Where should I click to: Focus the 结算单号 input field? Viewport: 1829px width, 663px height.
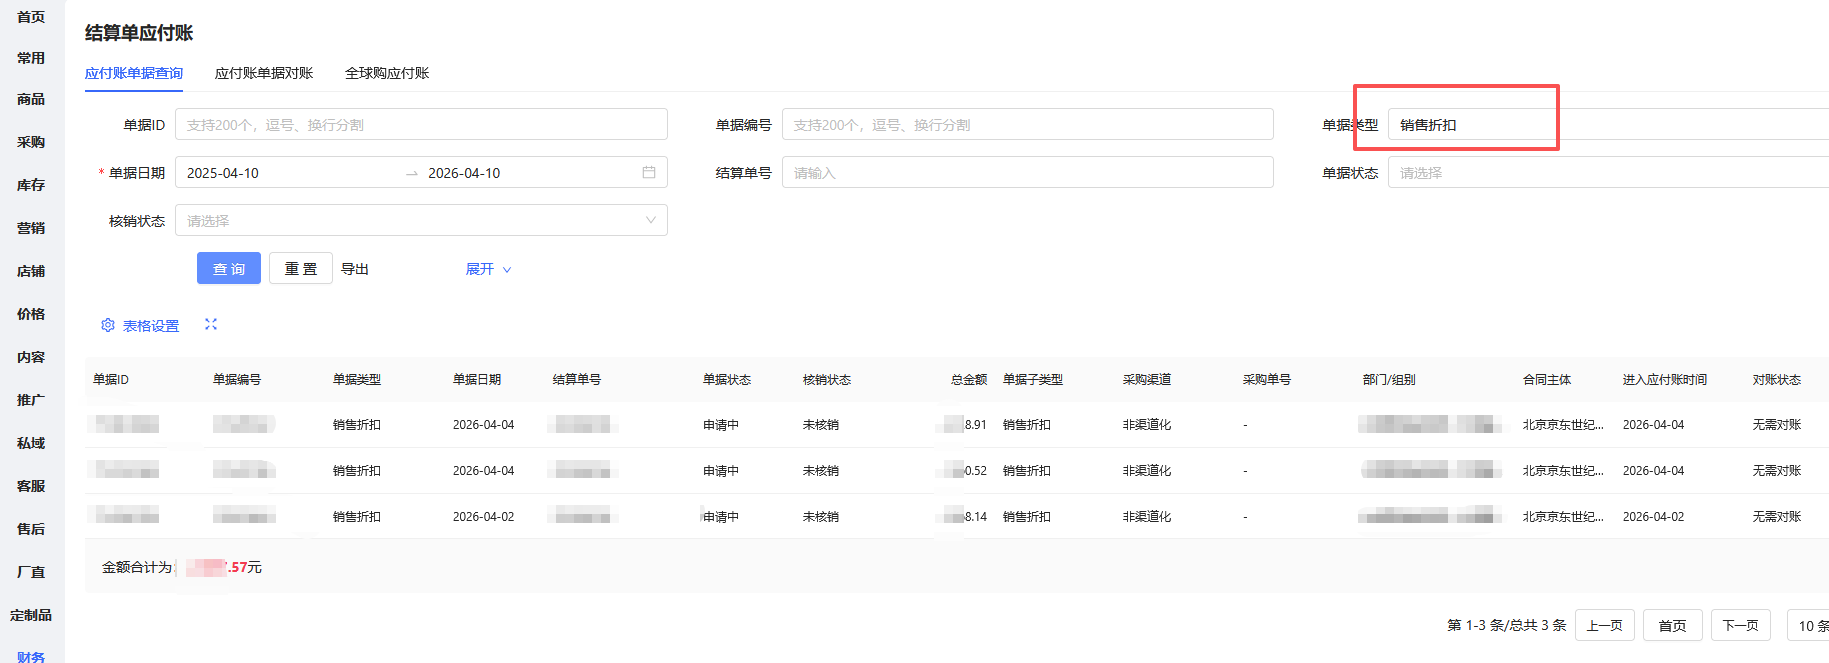(1027, 173)
